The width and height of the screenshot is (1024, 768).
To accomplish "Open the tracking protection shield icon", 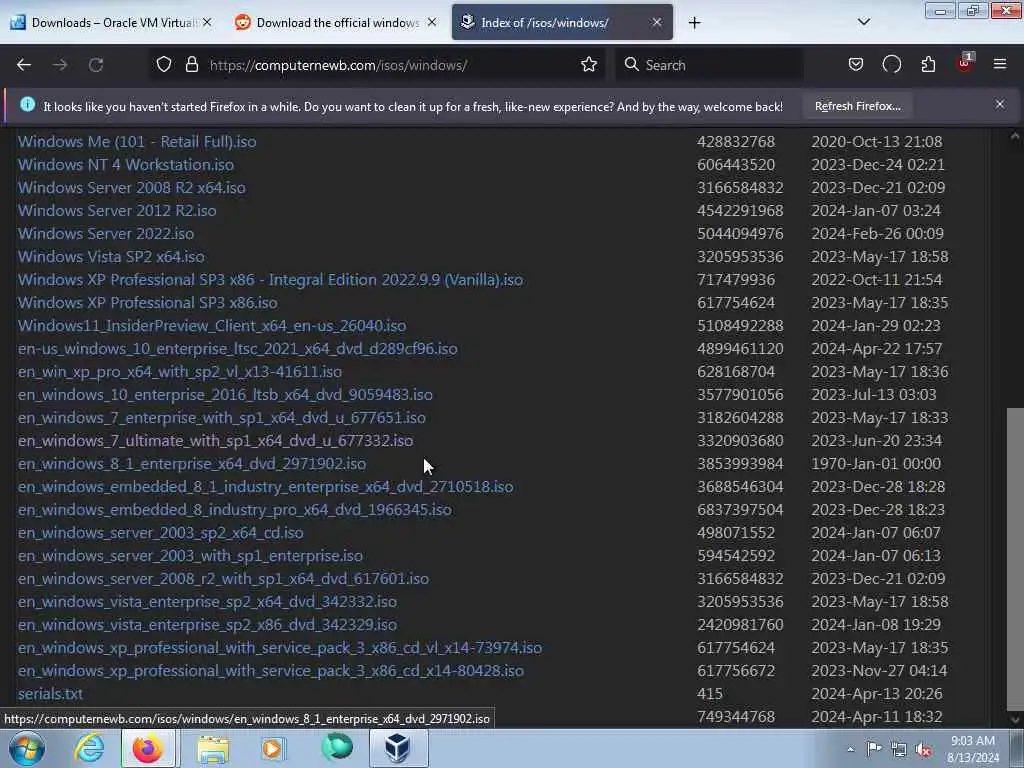I will (x=164, y=65).
